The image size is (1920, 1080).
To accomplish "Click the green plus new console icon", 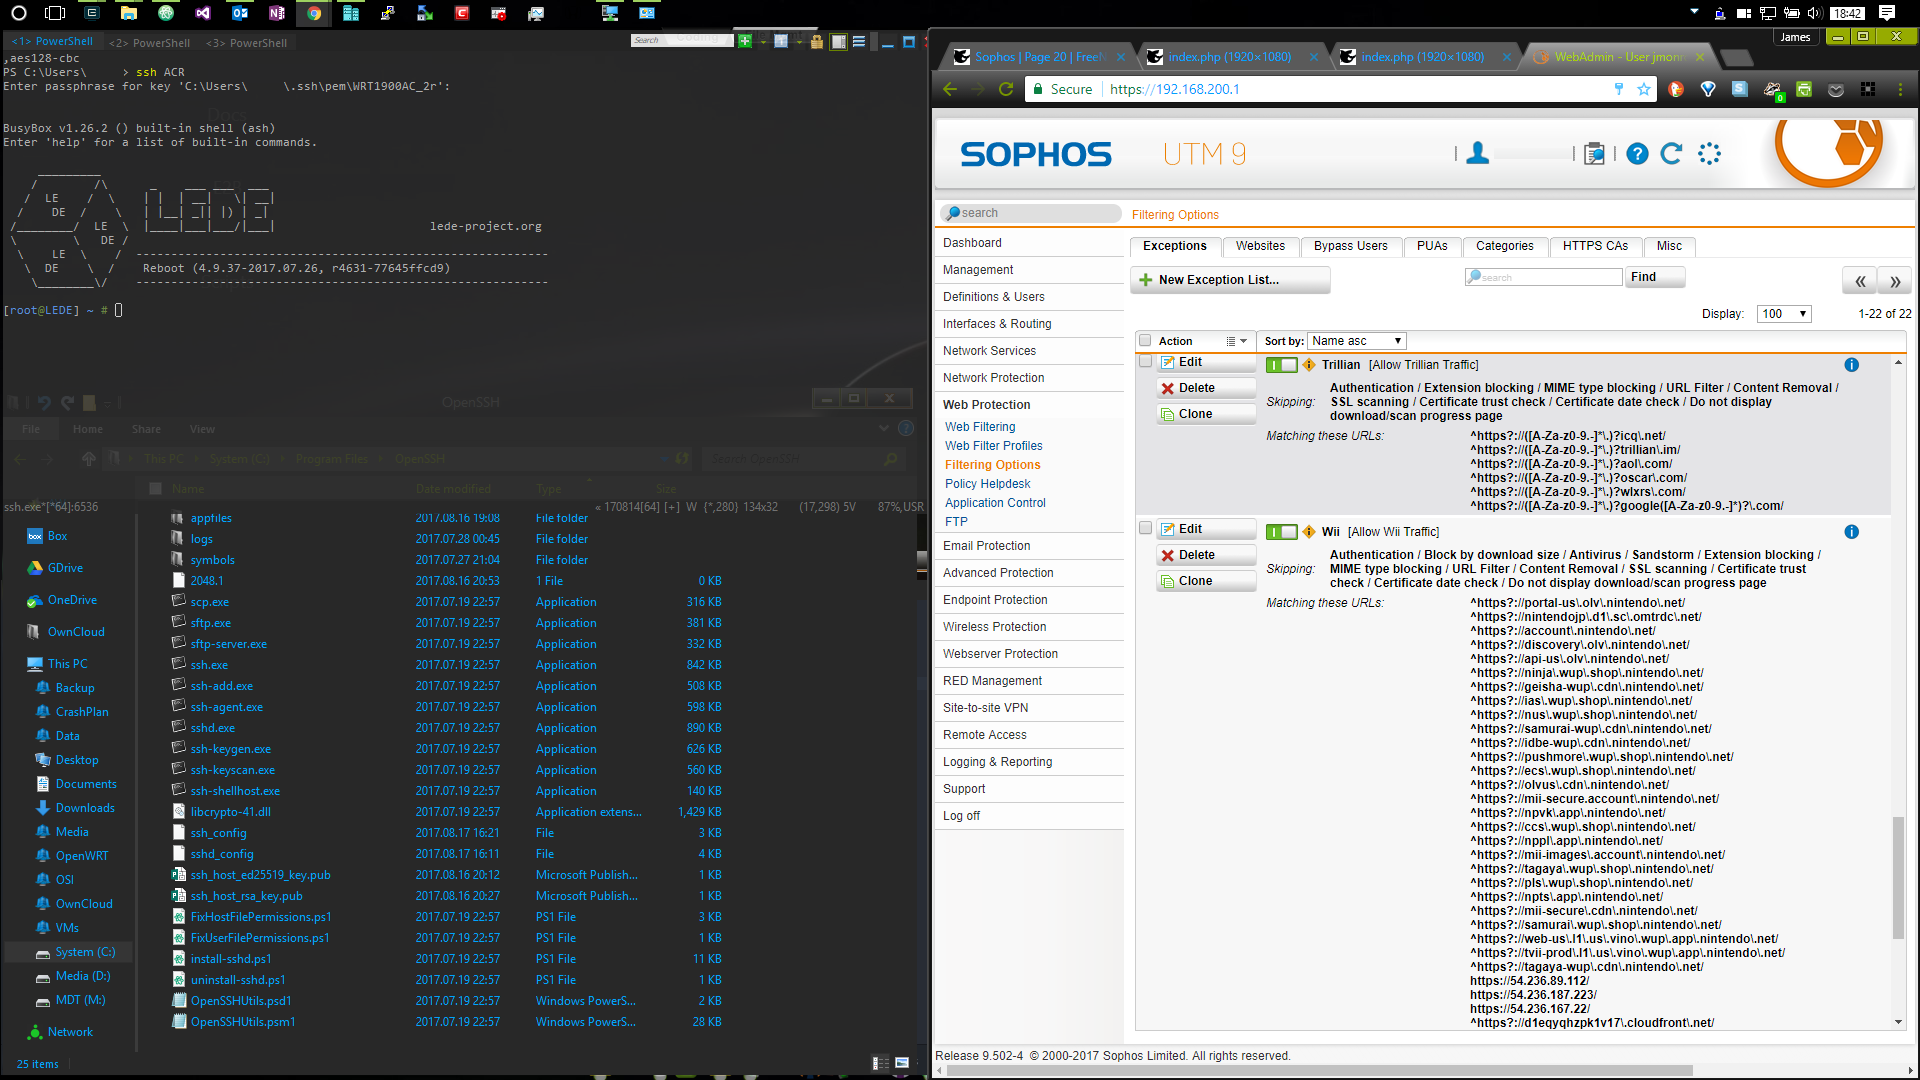I will click(x=745, y=41).
